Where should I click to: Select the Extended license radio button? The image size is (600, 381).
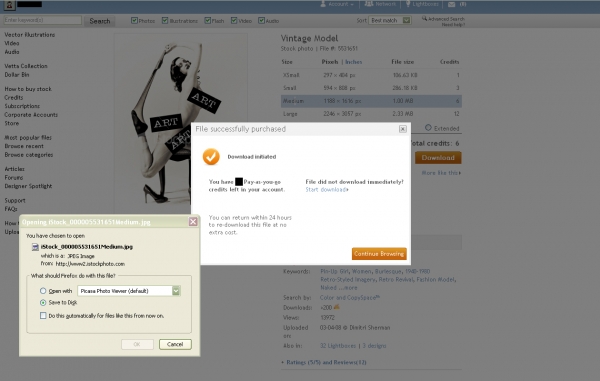[x=428, y=128]
